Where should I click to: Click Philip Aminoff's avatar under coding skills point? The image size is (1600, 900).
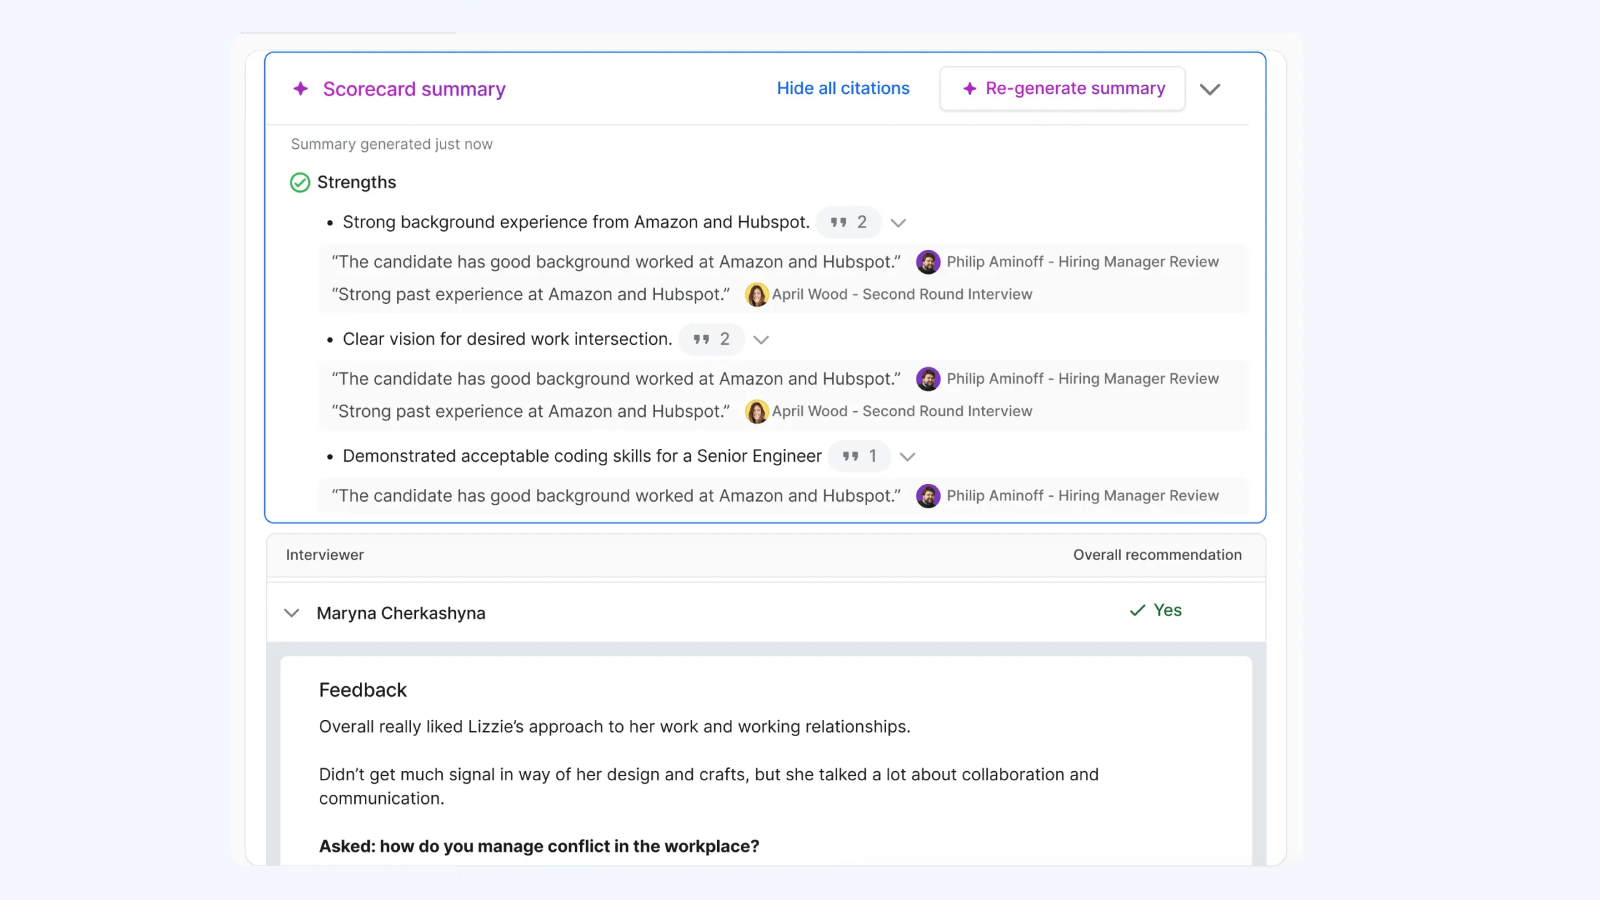coord(928,496)
